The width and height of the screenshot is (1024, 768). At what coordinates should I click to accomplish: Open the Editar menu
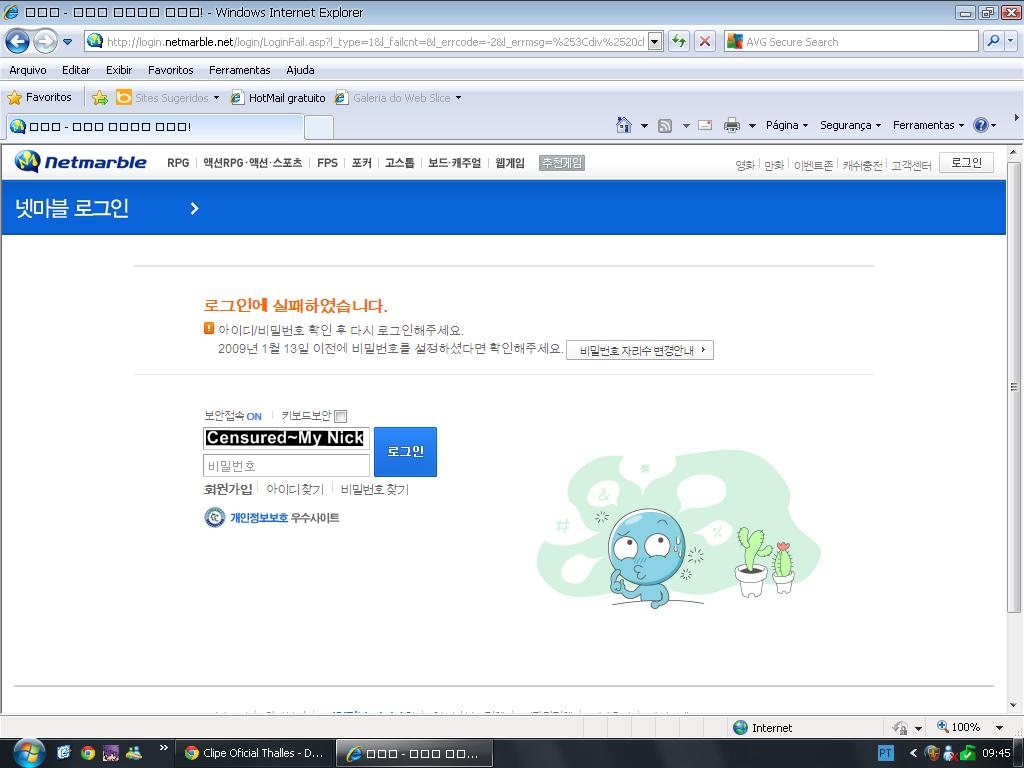point(76,70)
